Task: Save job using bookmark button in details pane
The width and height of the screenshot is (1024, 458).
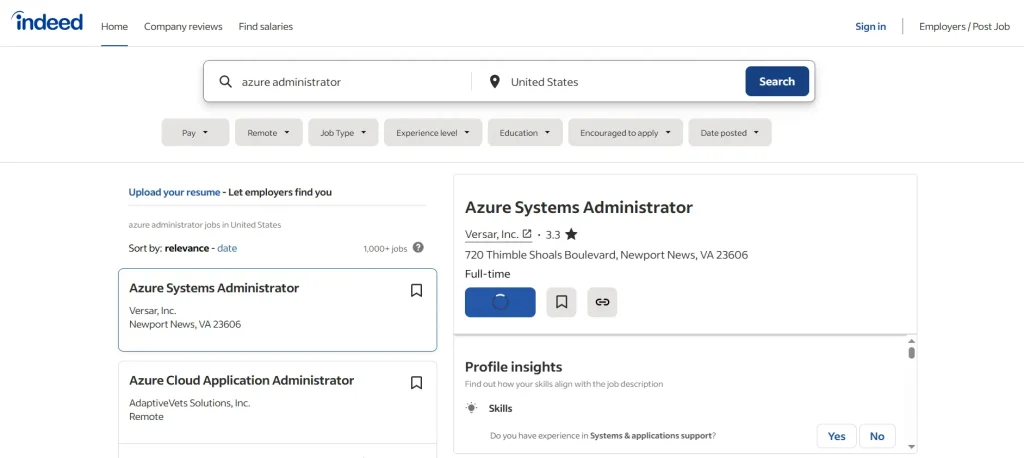Action: [561, 302]
